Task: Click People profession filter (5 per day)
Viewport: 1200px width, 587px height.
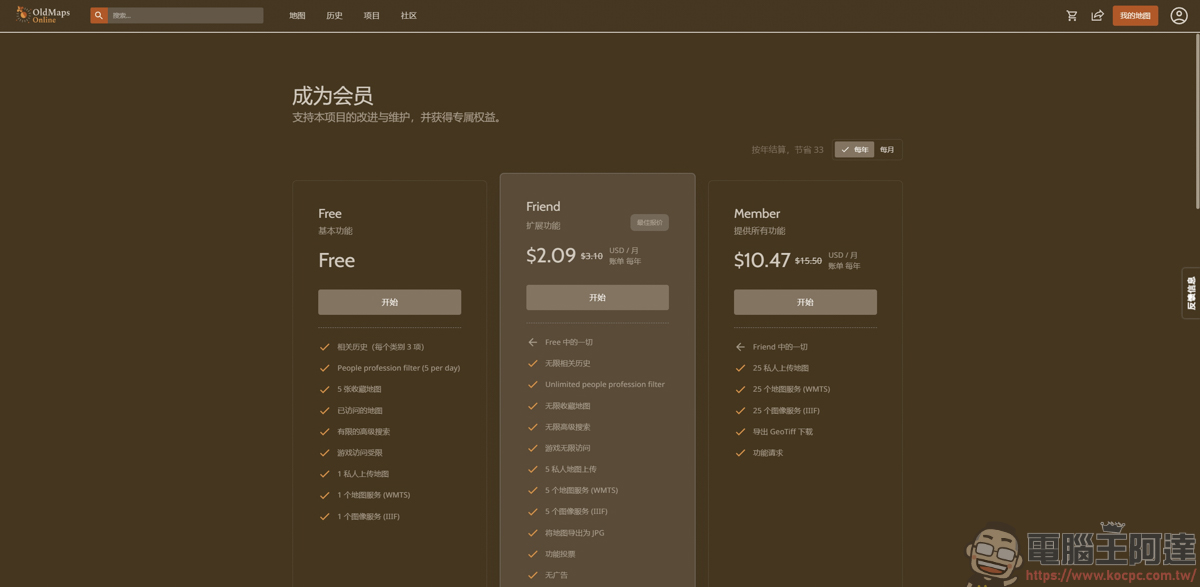Action: [x=398, y=368]
